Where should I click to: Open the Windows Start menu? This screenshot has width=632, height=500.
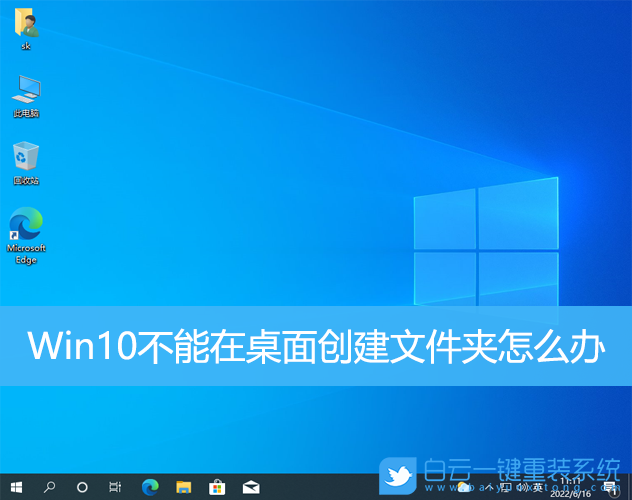pos(15,487)
